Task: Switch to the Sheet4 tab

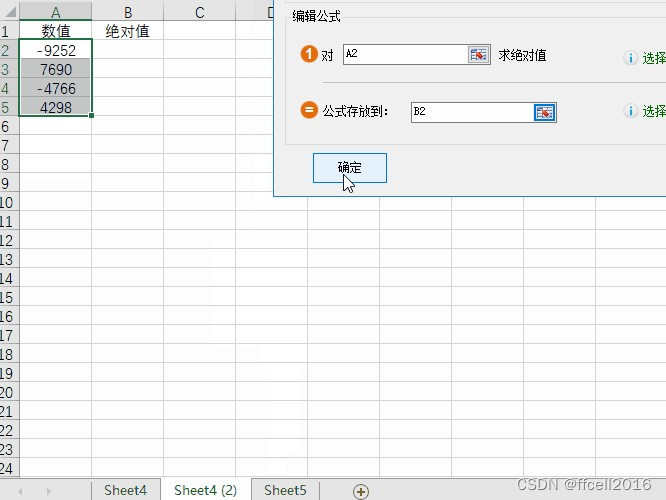Action: (125, 490)
